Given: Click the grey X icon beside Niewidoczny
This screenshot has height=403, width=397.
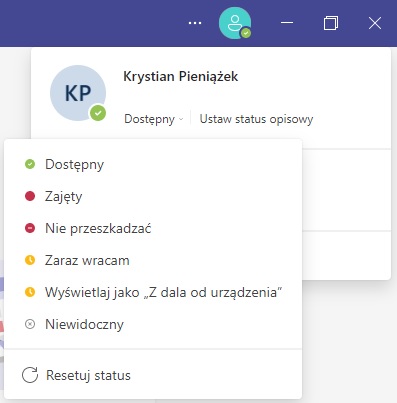Looking at the screenshot, I should click(30, 324).
